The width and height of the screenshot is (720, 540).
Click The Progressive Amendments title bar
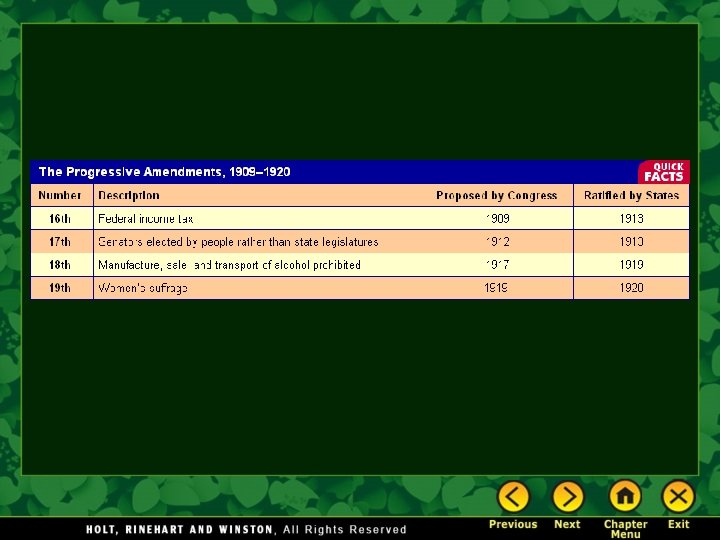334,172
